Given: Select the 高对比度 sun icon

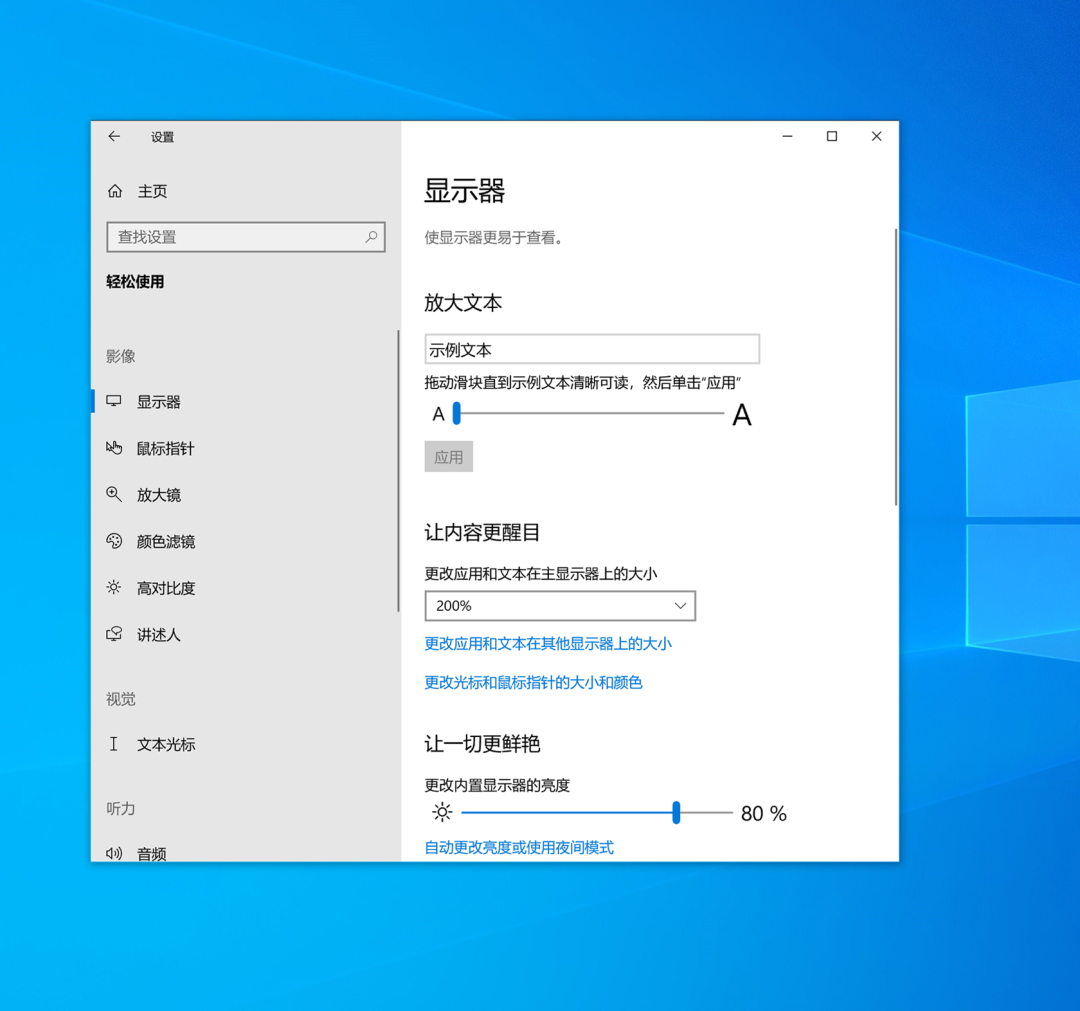Looking at the screenshot, I should pos(114,587).
